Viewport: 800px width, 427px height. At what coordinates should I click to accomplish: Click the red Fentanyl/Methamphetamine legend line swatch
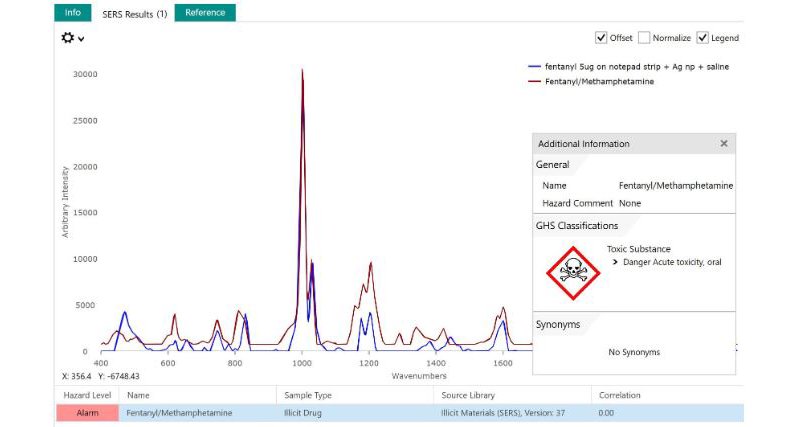click(x=534, y=82)
